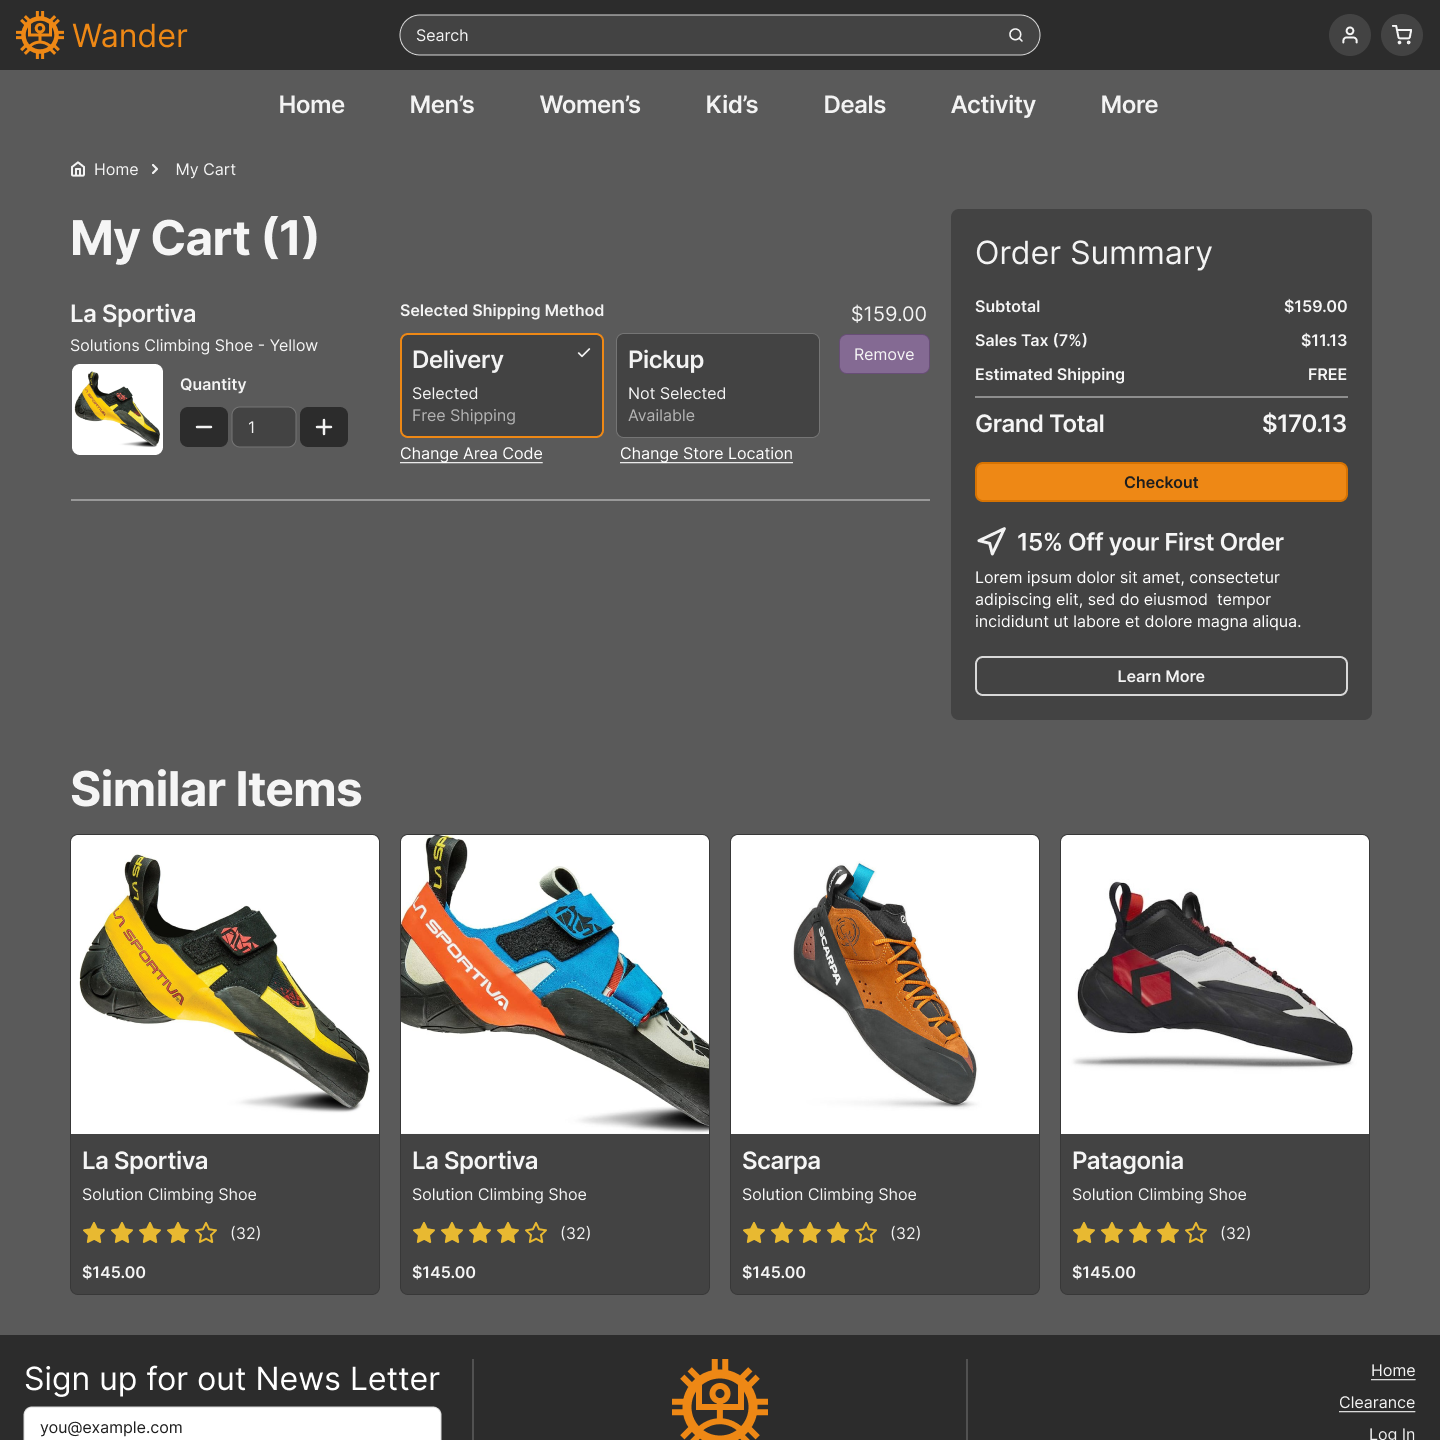Image resolution: width=1440 pixels, height=1440 pixels.
Task: Click the footer Clearance link
Action: (x=1377, y=1403)
